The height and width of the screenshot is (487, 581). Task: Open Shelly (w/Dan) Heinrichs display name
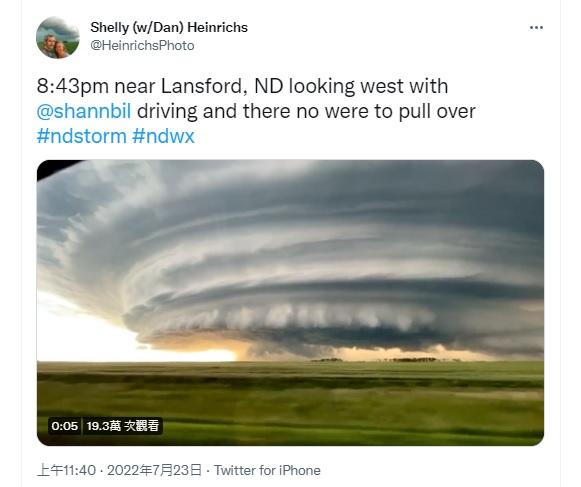[169, 27]
